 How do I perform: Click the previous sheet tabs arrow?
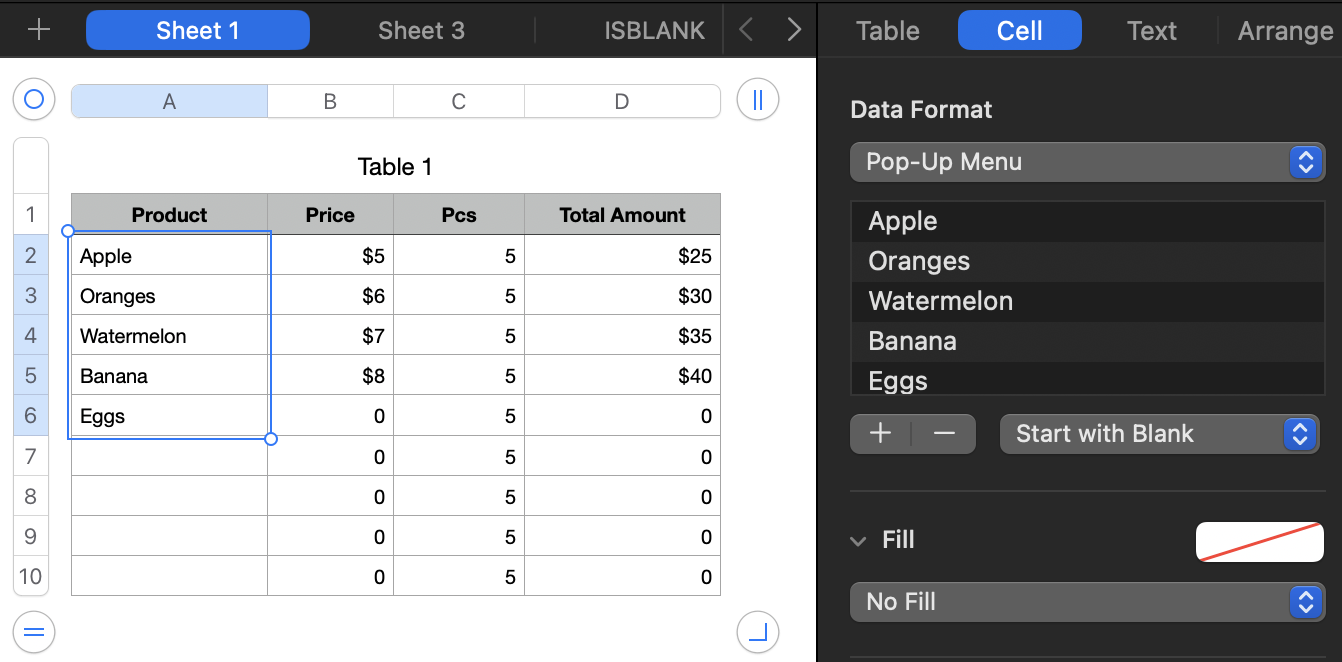click(x=746, y=30)
